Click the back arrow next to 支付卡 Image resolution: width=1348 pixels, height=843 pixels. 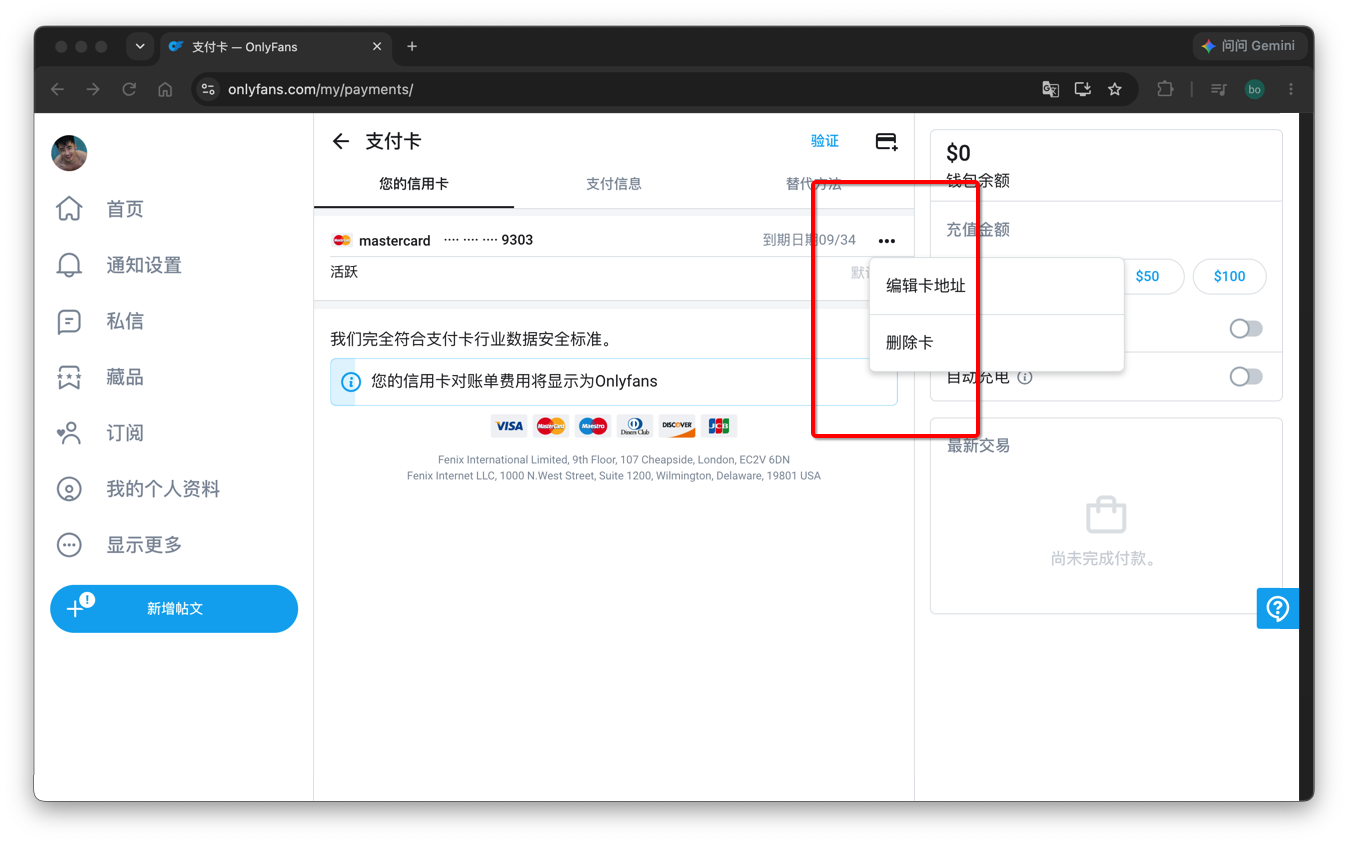tap(341, 141)
